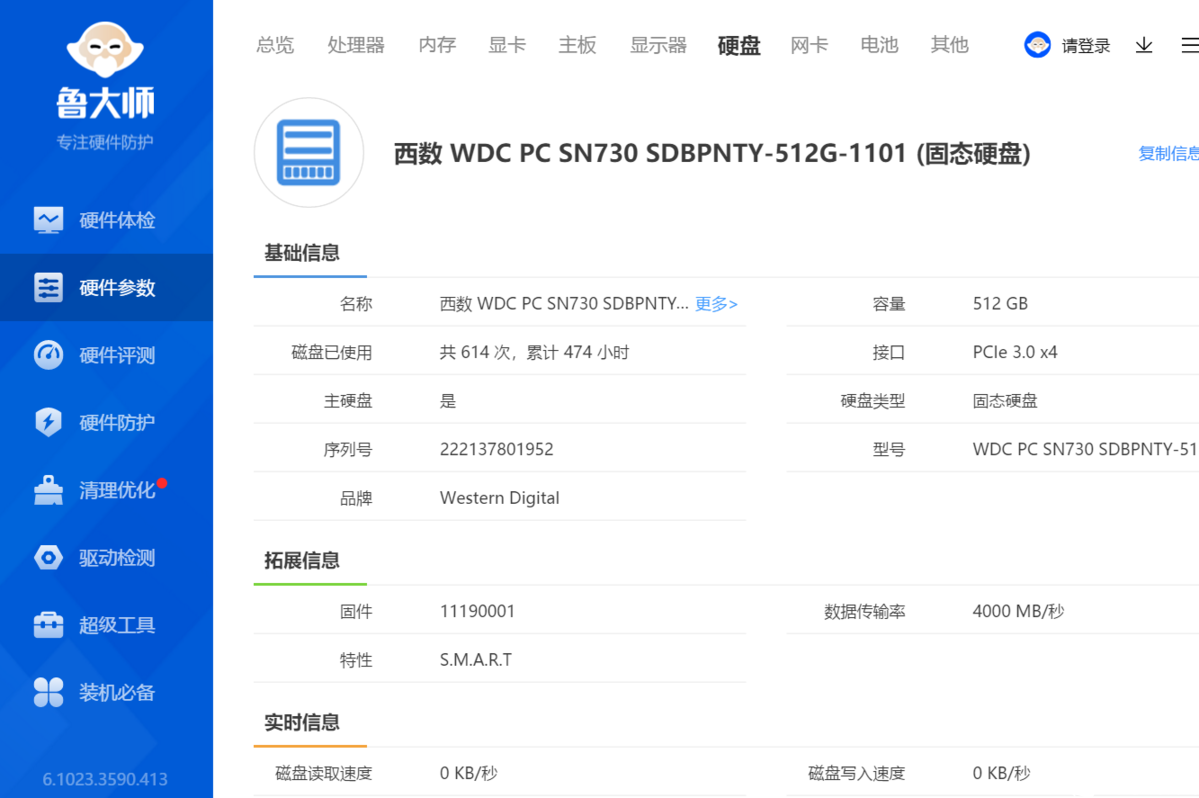The width and height of the screenshot is (1199, 798).
Task: Switch to the 电池 tab
Action: click(x=879, y=45)
